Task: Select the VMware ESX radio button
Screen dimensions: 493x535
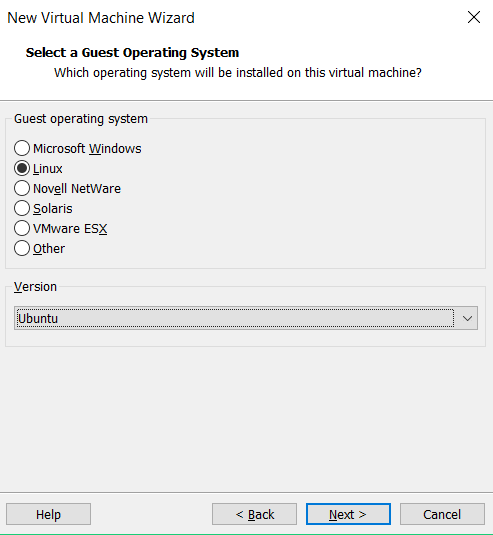Action: [22, 228]
